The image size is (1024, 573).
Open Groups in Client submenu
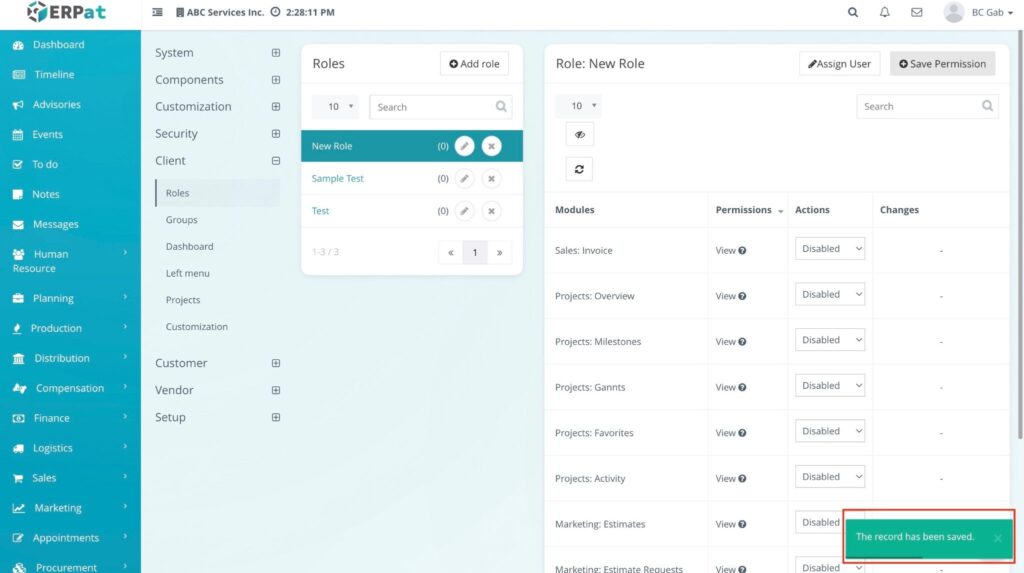tap(182, 220)
